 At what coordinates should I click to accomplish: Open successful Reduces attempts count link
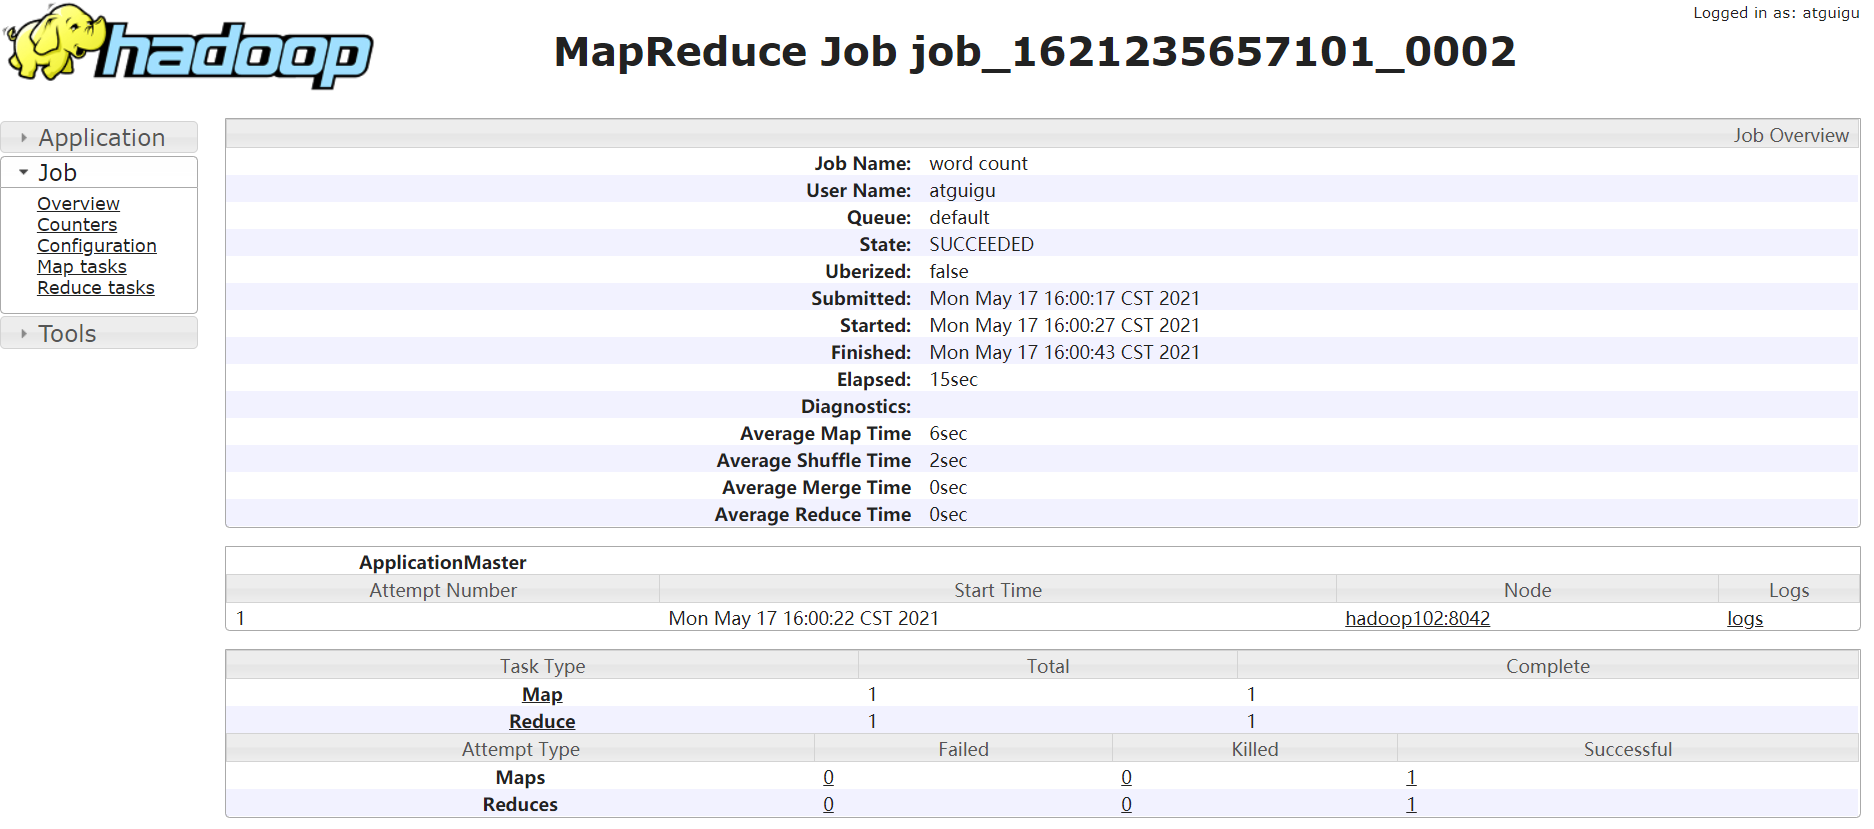coord(1411,804)
